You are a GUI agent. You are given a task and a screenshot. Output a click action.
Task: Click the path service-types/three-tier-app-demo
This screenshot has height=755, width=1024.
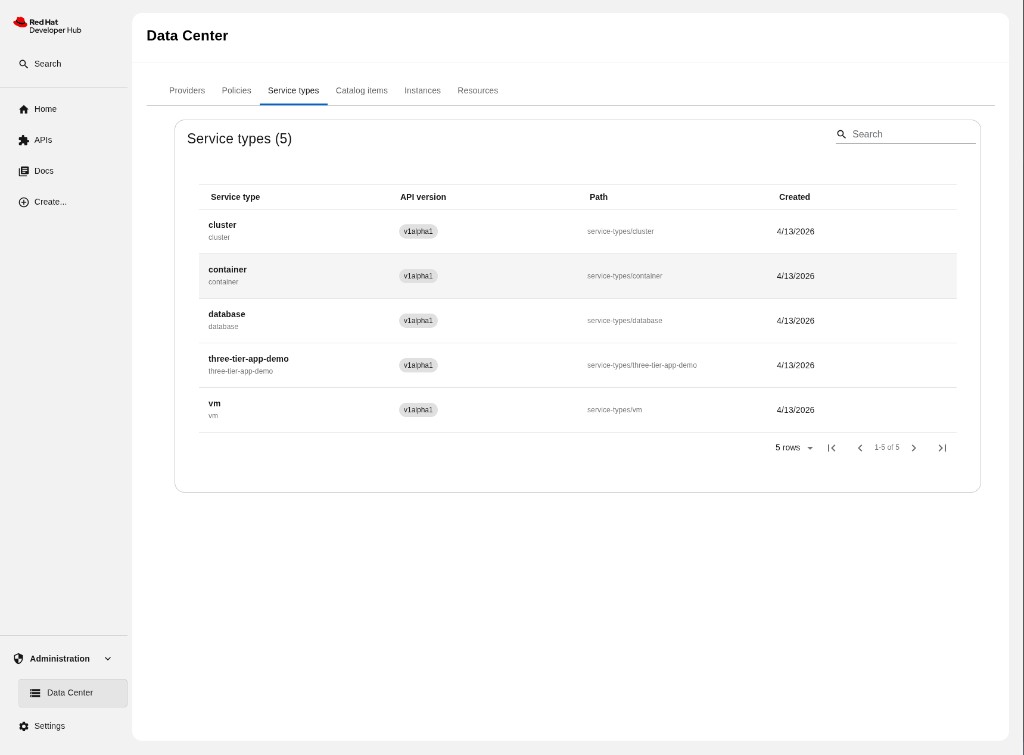point(642,366)
